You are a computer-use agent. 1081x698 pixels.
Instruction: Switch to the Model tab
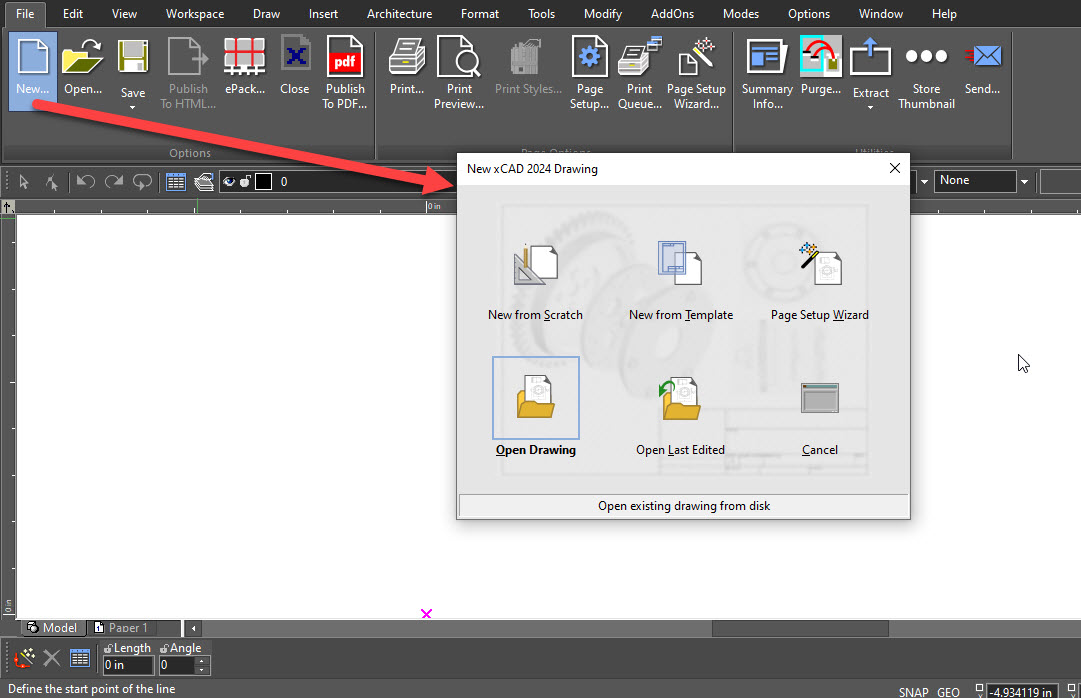point(52,628)
